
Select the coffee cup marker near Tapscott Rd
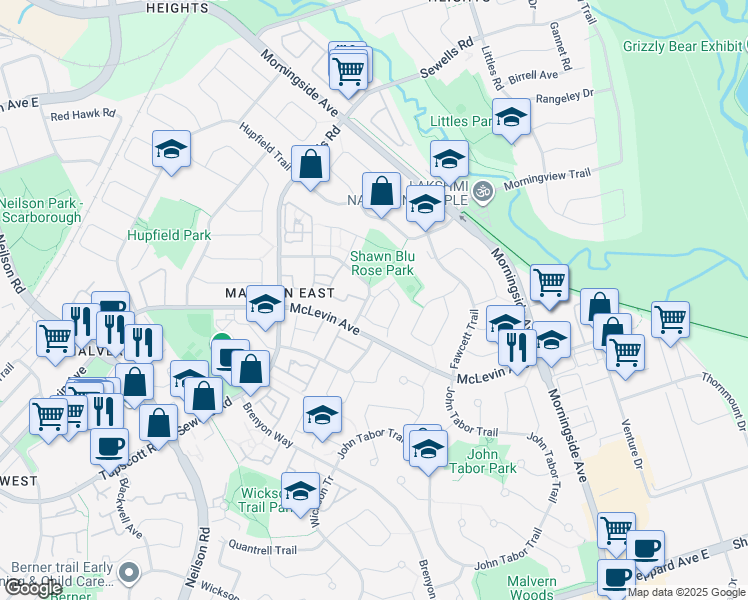pos(110,445)
